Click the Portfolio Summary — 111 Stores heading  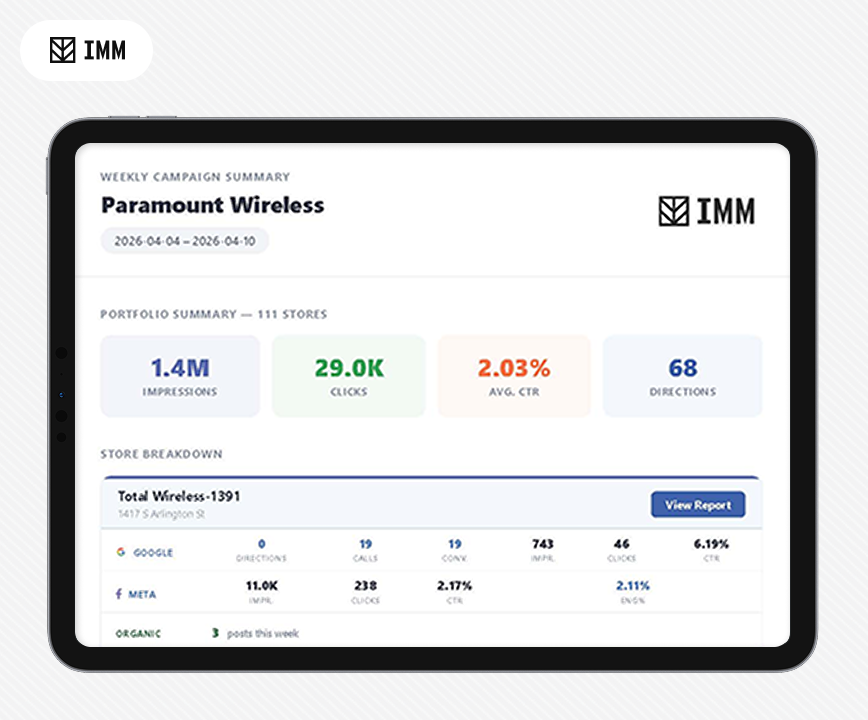[x=214, y=314]
